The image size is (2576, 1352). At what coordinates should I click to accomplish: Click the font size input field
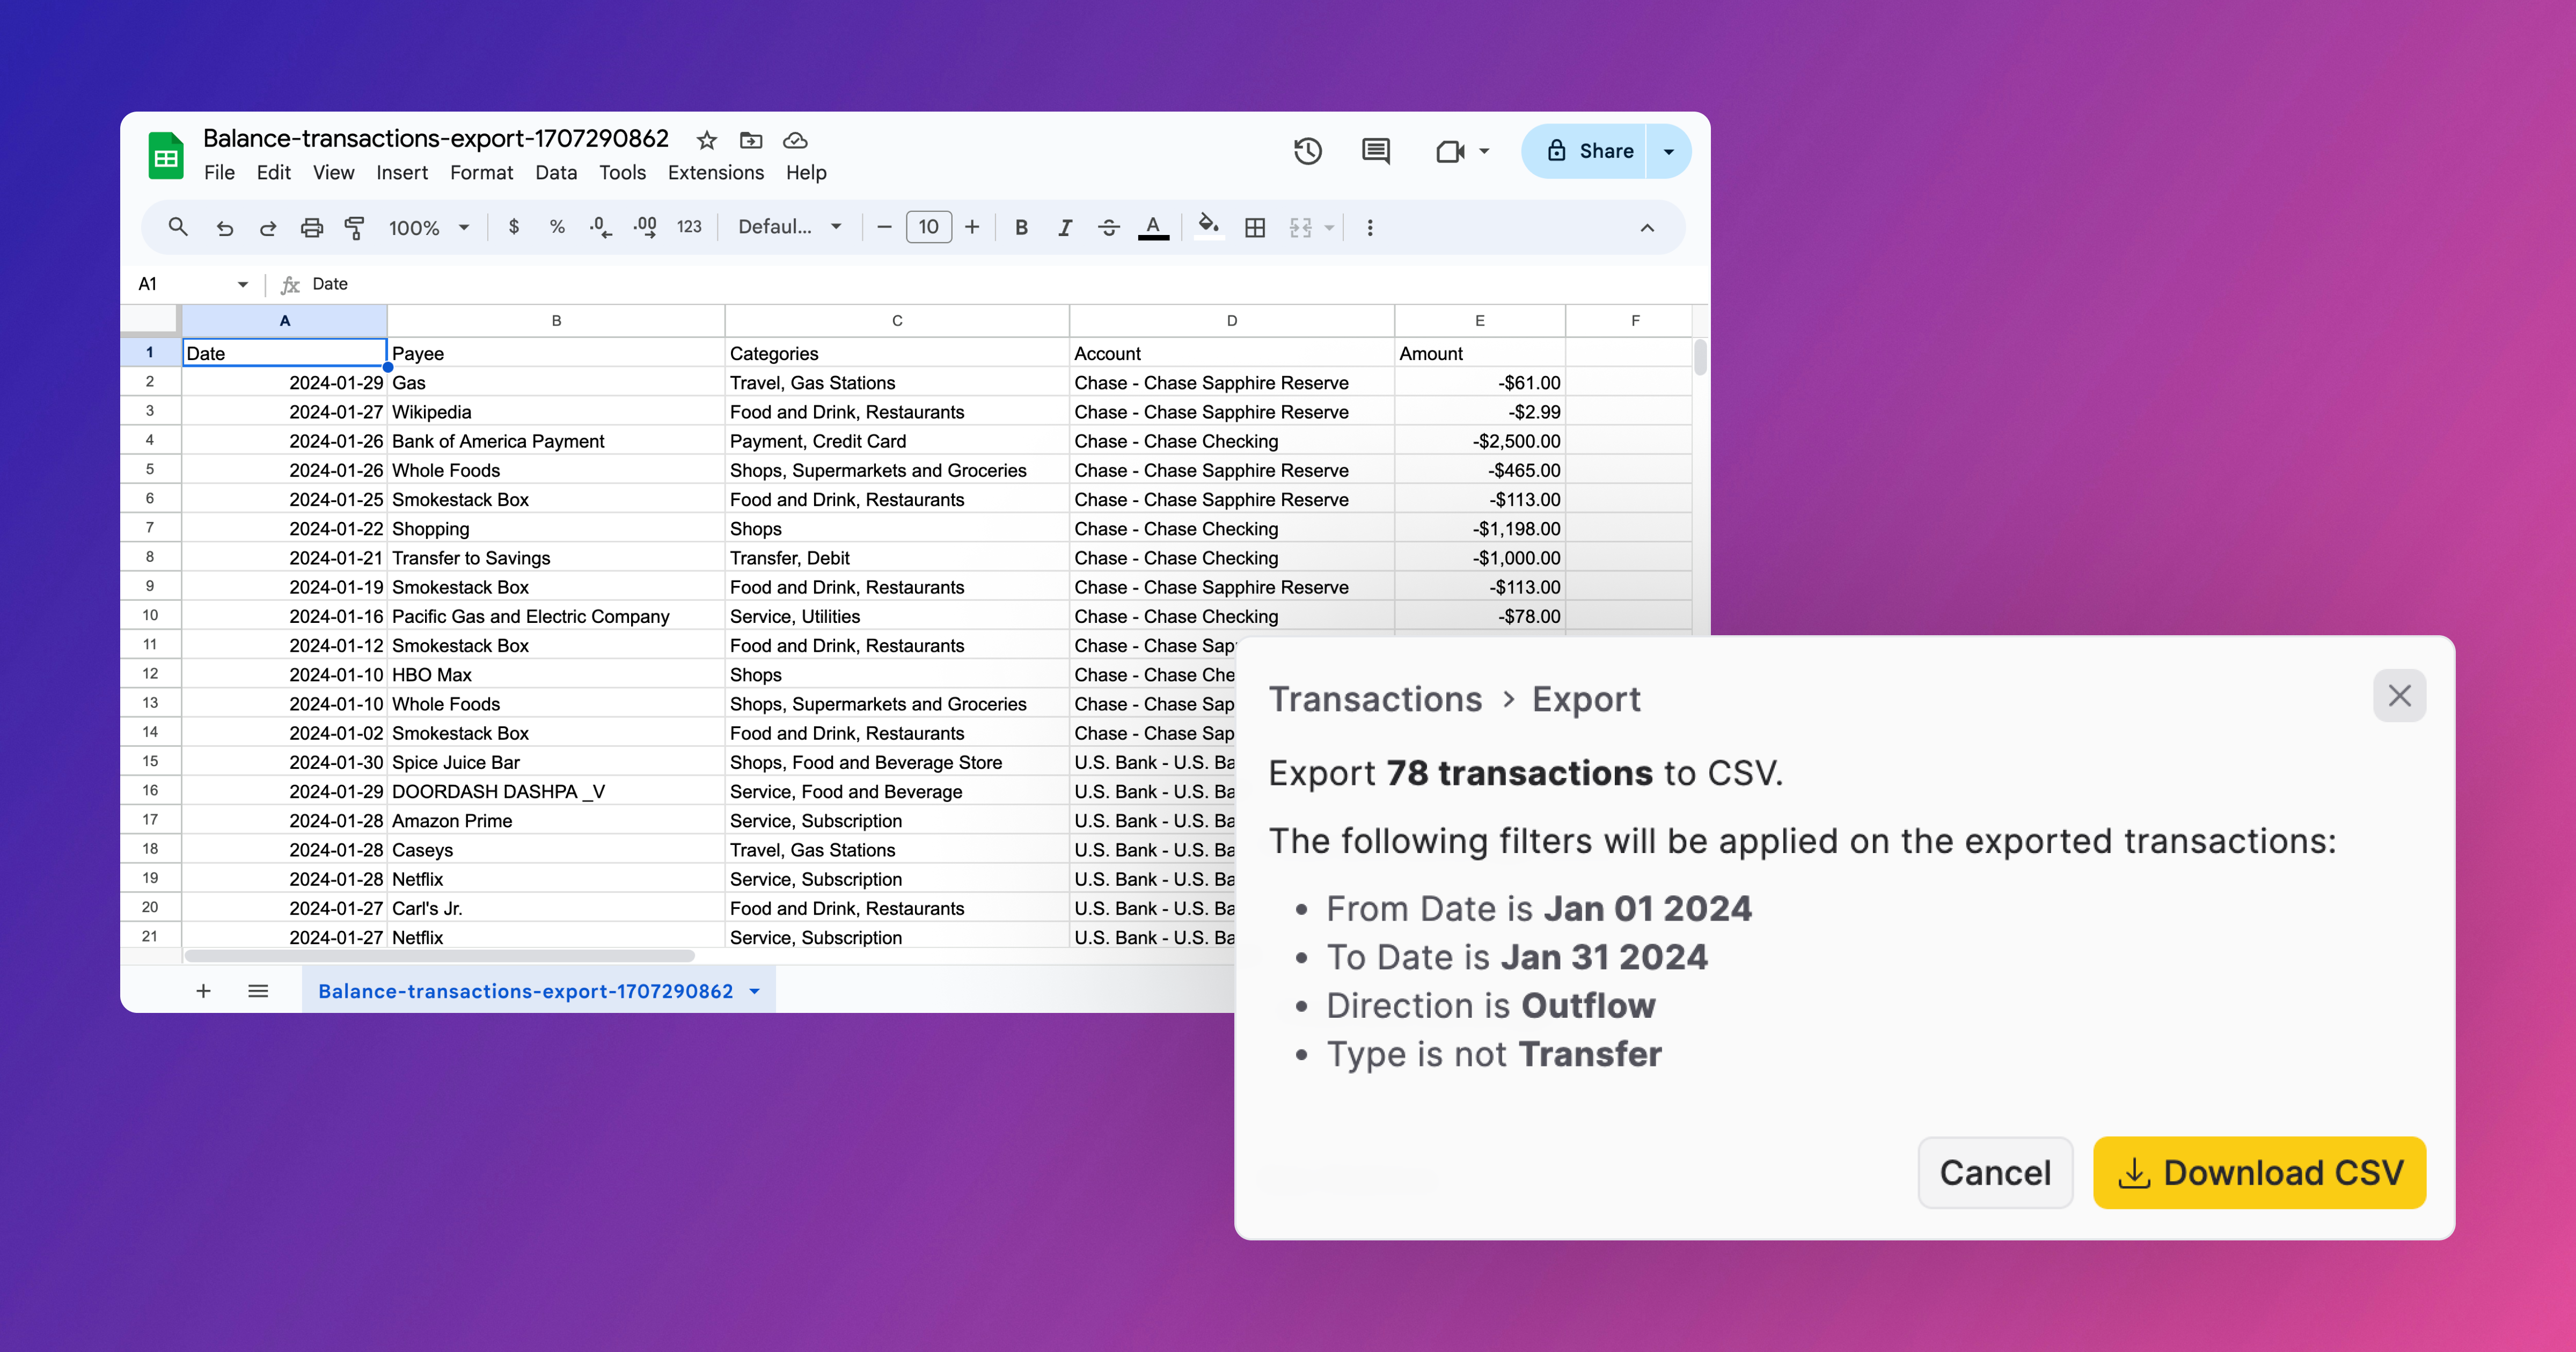coord(928,227)
